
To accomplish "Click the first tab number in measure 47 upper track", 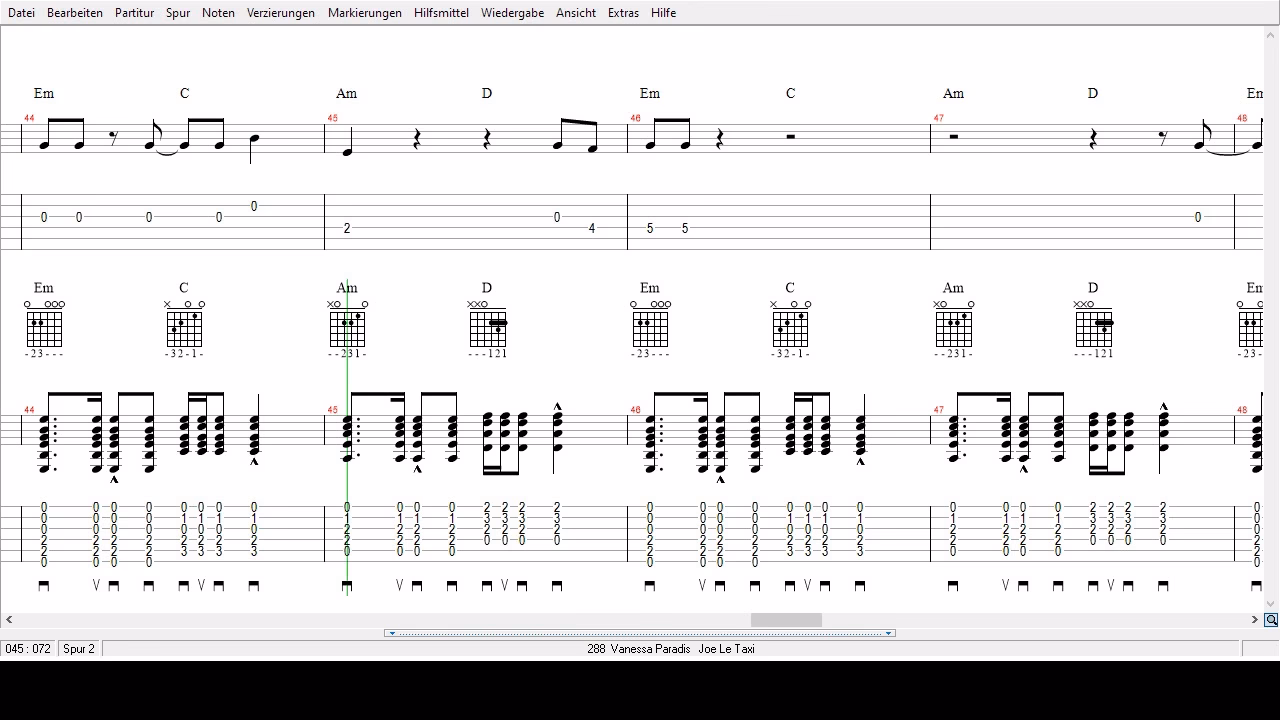I will click(1198, 217).
